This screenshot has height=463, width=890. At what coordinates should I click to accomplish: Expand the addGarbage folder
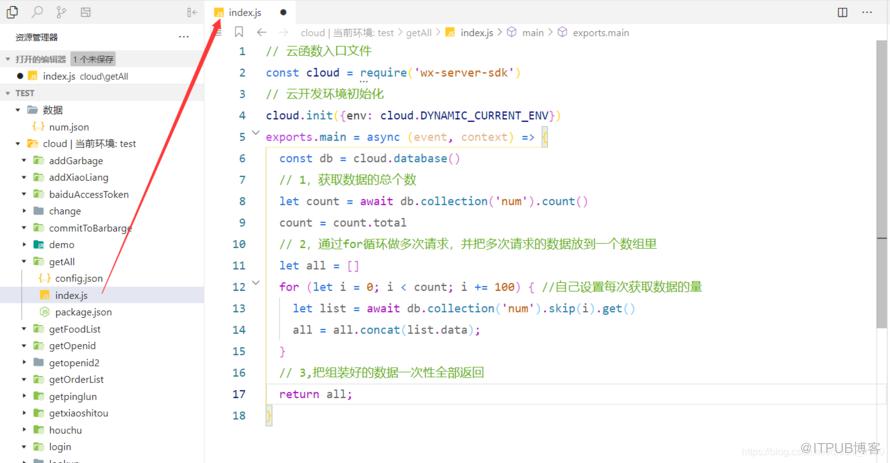coord(24,161)
